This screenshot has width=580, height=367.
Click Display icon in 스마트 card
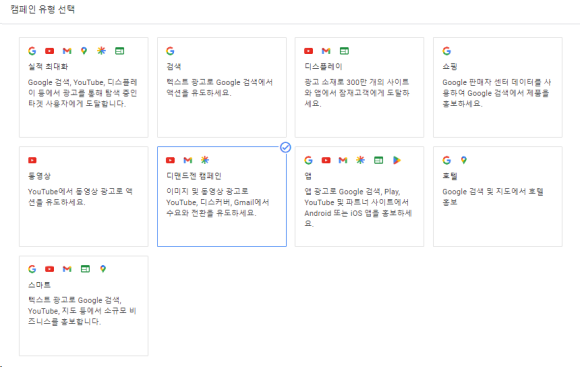(x=85, y=269)
